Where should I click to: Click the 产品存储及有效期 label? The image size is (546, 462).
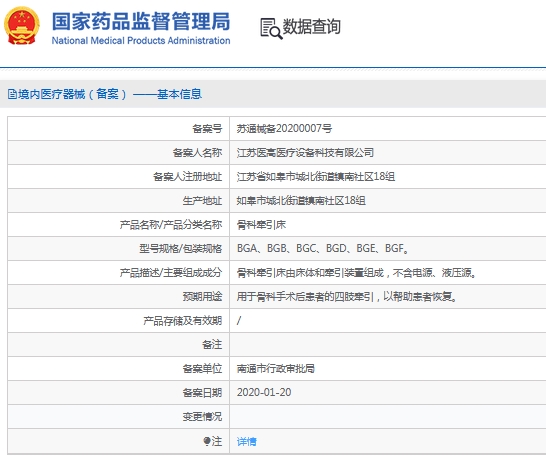click(x=182, y=321)
